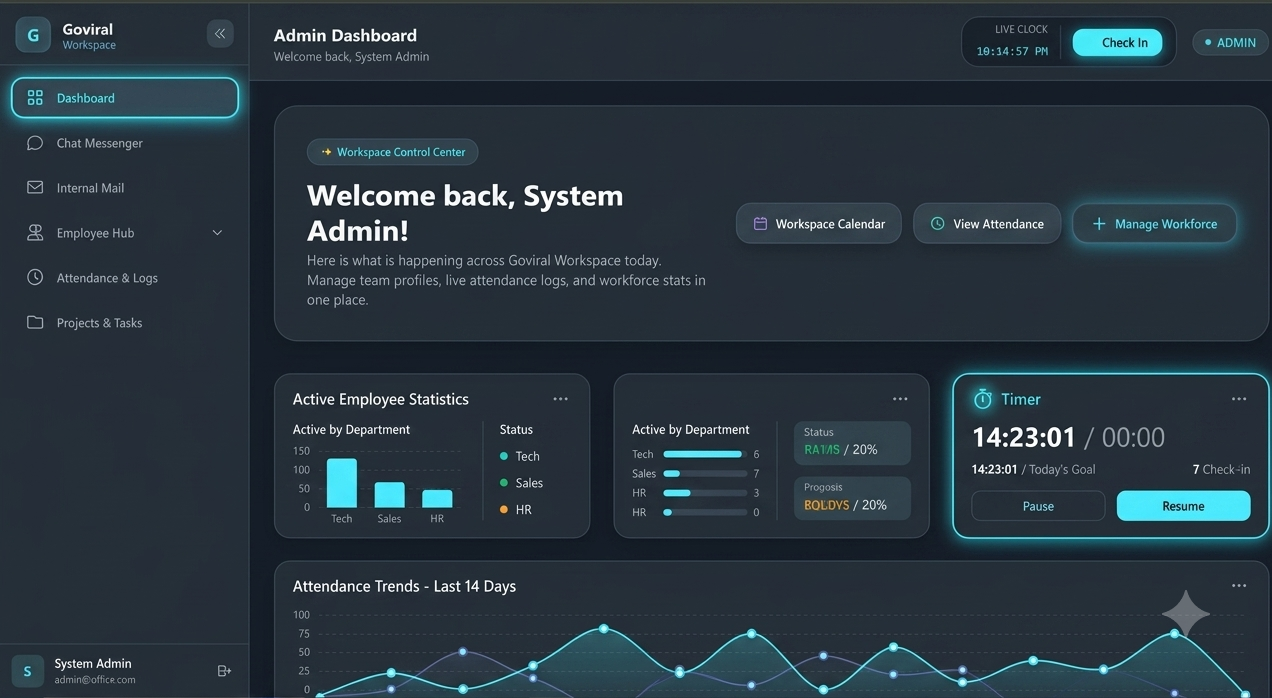Open the Timer card options menu
1272x698 pixels.
point(1239,399)
